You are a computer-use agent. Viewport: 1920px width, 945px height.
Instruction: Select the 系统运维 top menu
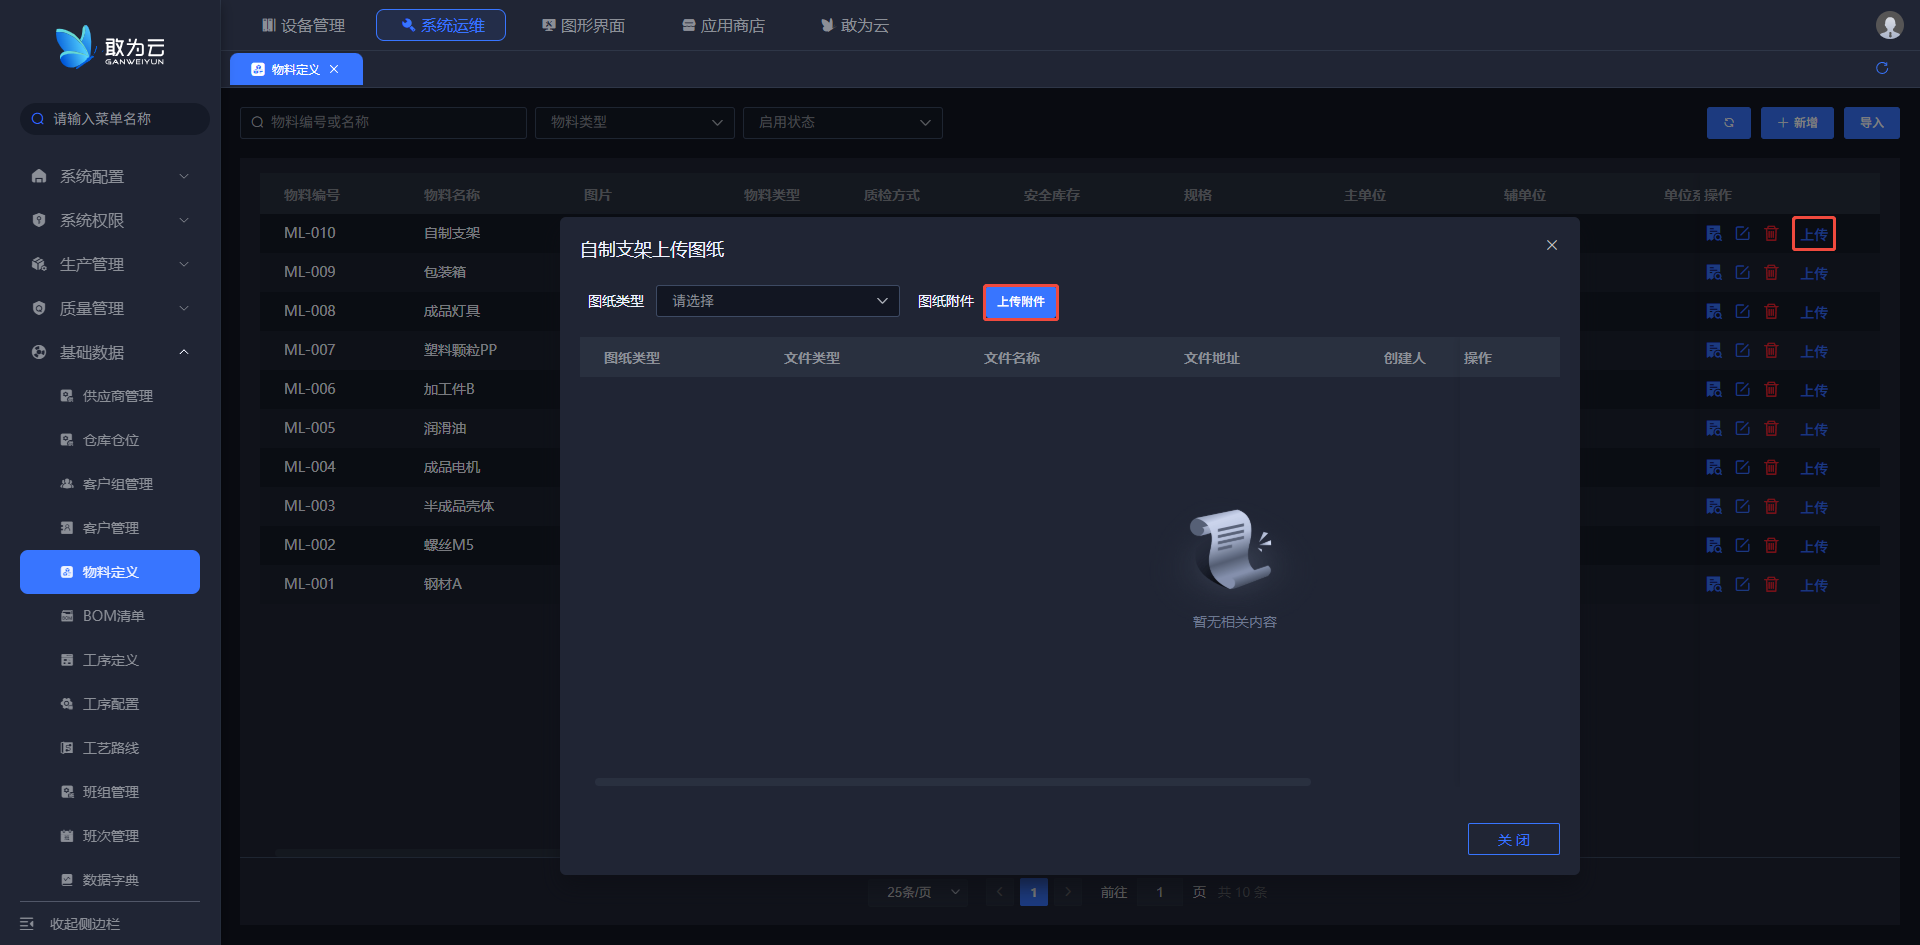pos(441,25)
